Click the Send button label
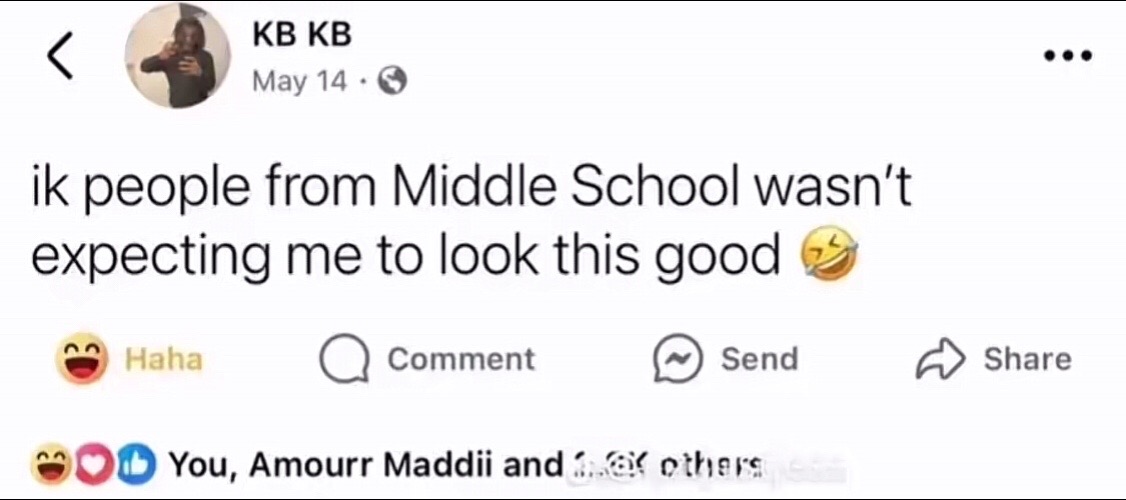The image size is (1126, 500). tap(759, 359)
